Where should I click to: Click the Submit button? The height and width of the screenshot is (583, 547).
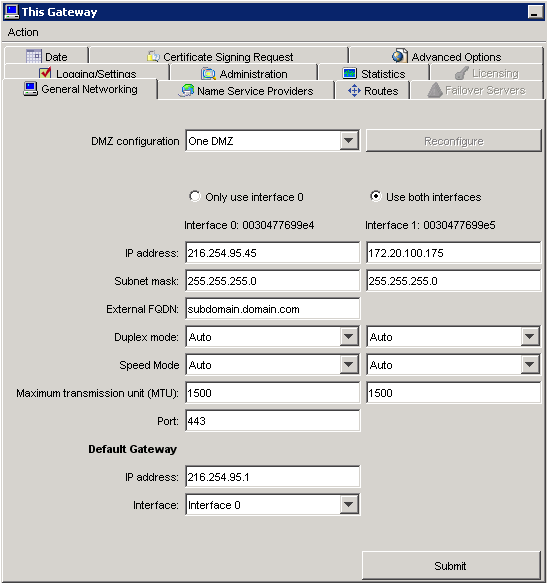tap(451, 566)
